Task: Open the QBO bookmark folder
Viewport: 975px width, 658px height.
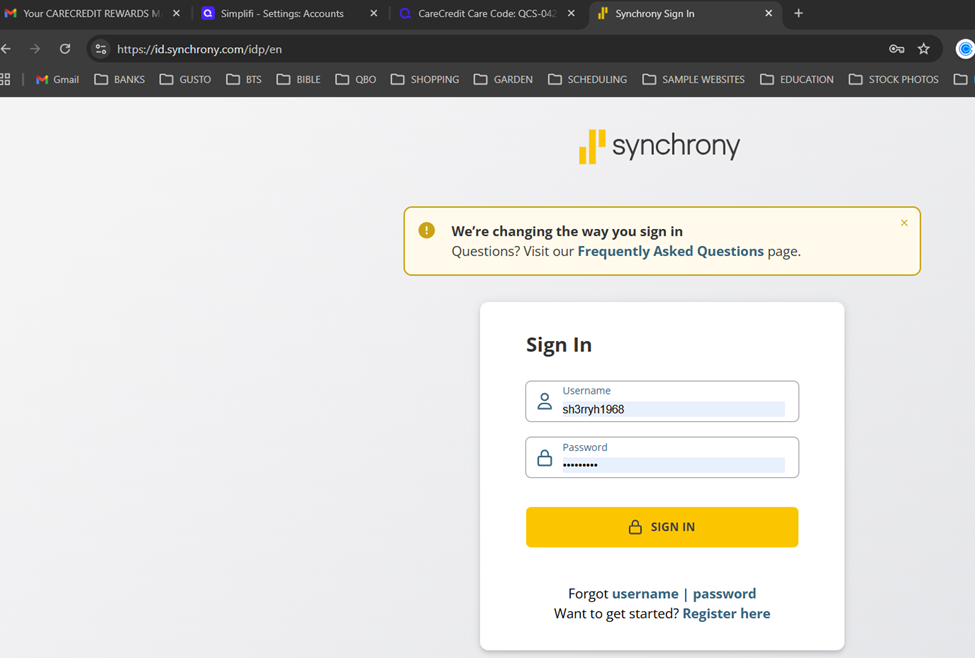Action: tap(356, 79)
